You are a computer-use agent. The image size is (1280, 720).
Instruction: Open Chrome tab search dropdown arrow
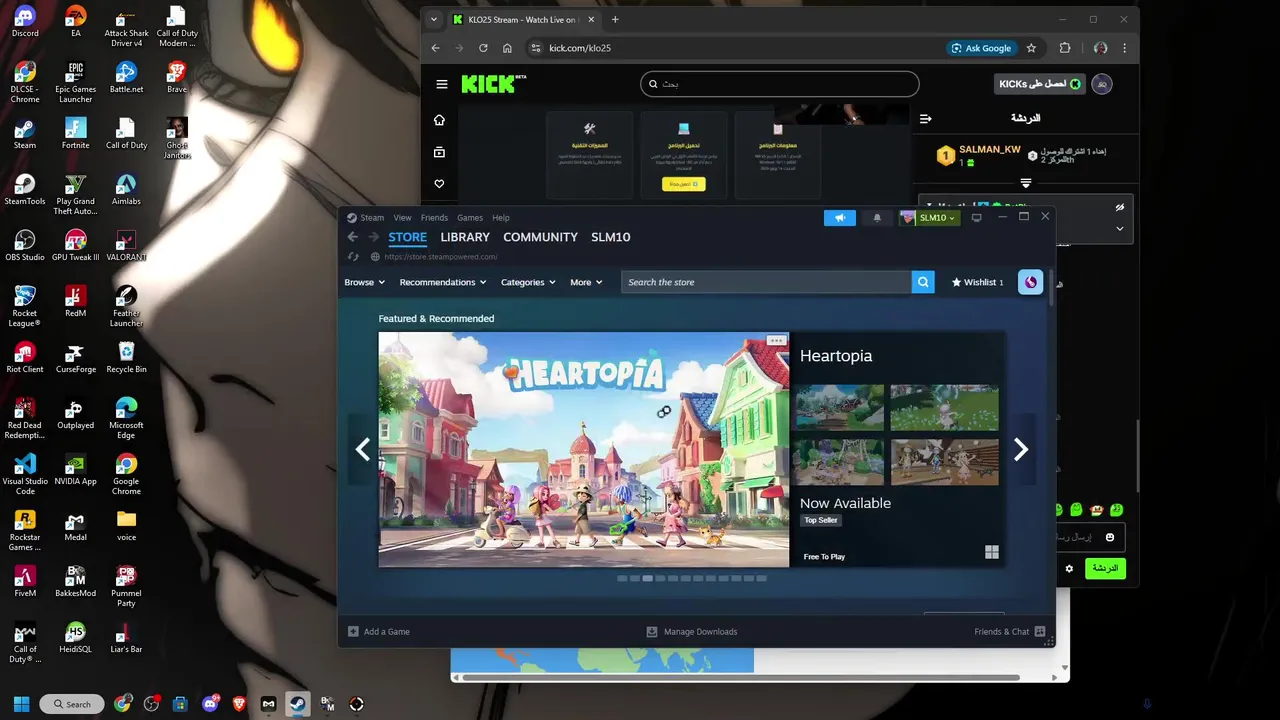point(433,19)
